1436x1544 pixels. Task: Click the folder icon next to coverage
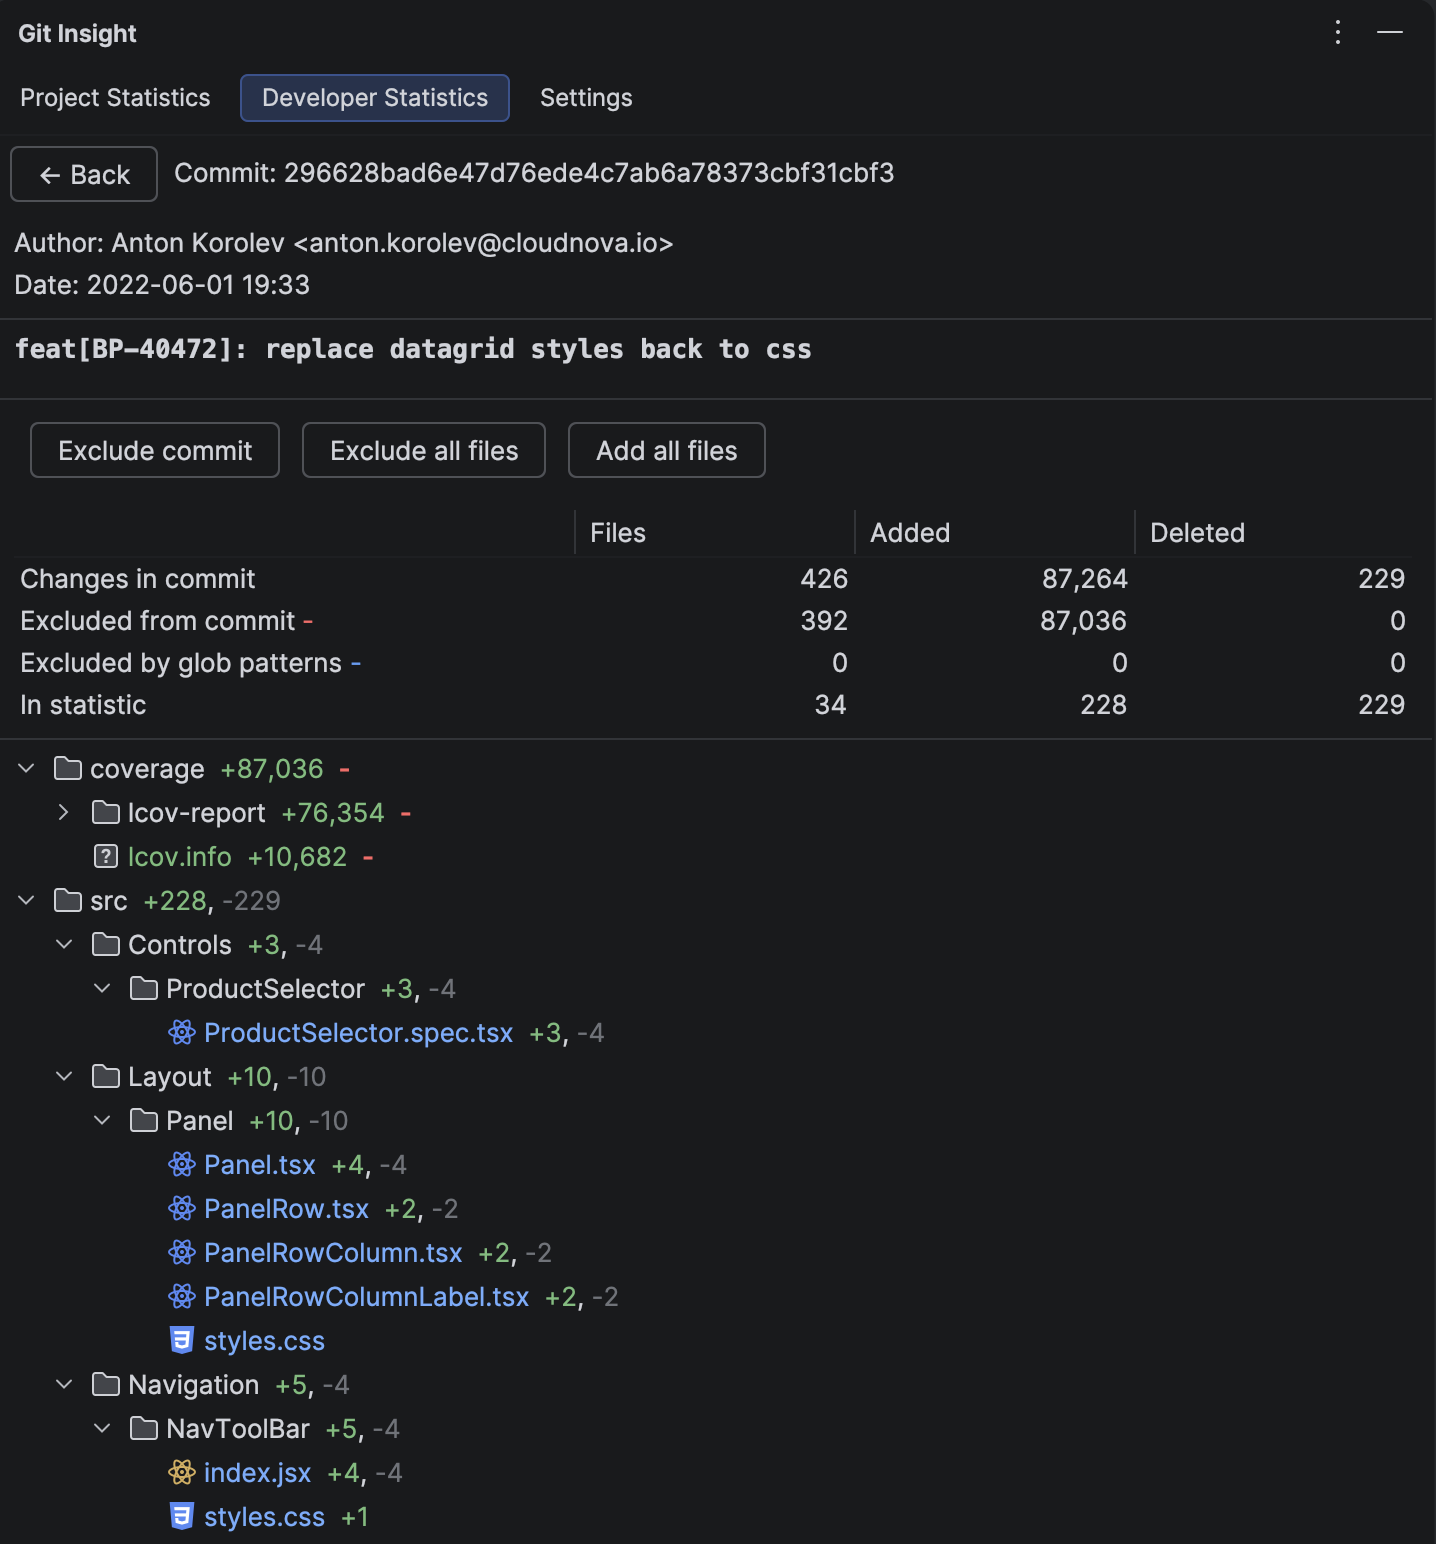66,768
